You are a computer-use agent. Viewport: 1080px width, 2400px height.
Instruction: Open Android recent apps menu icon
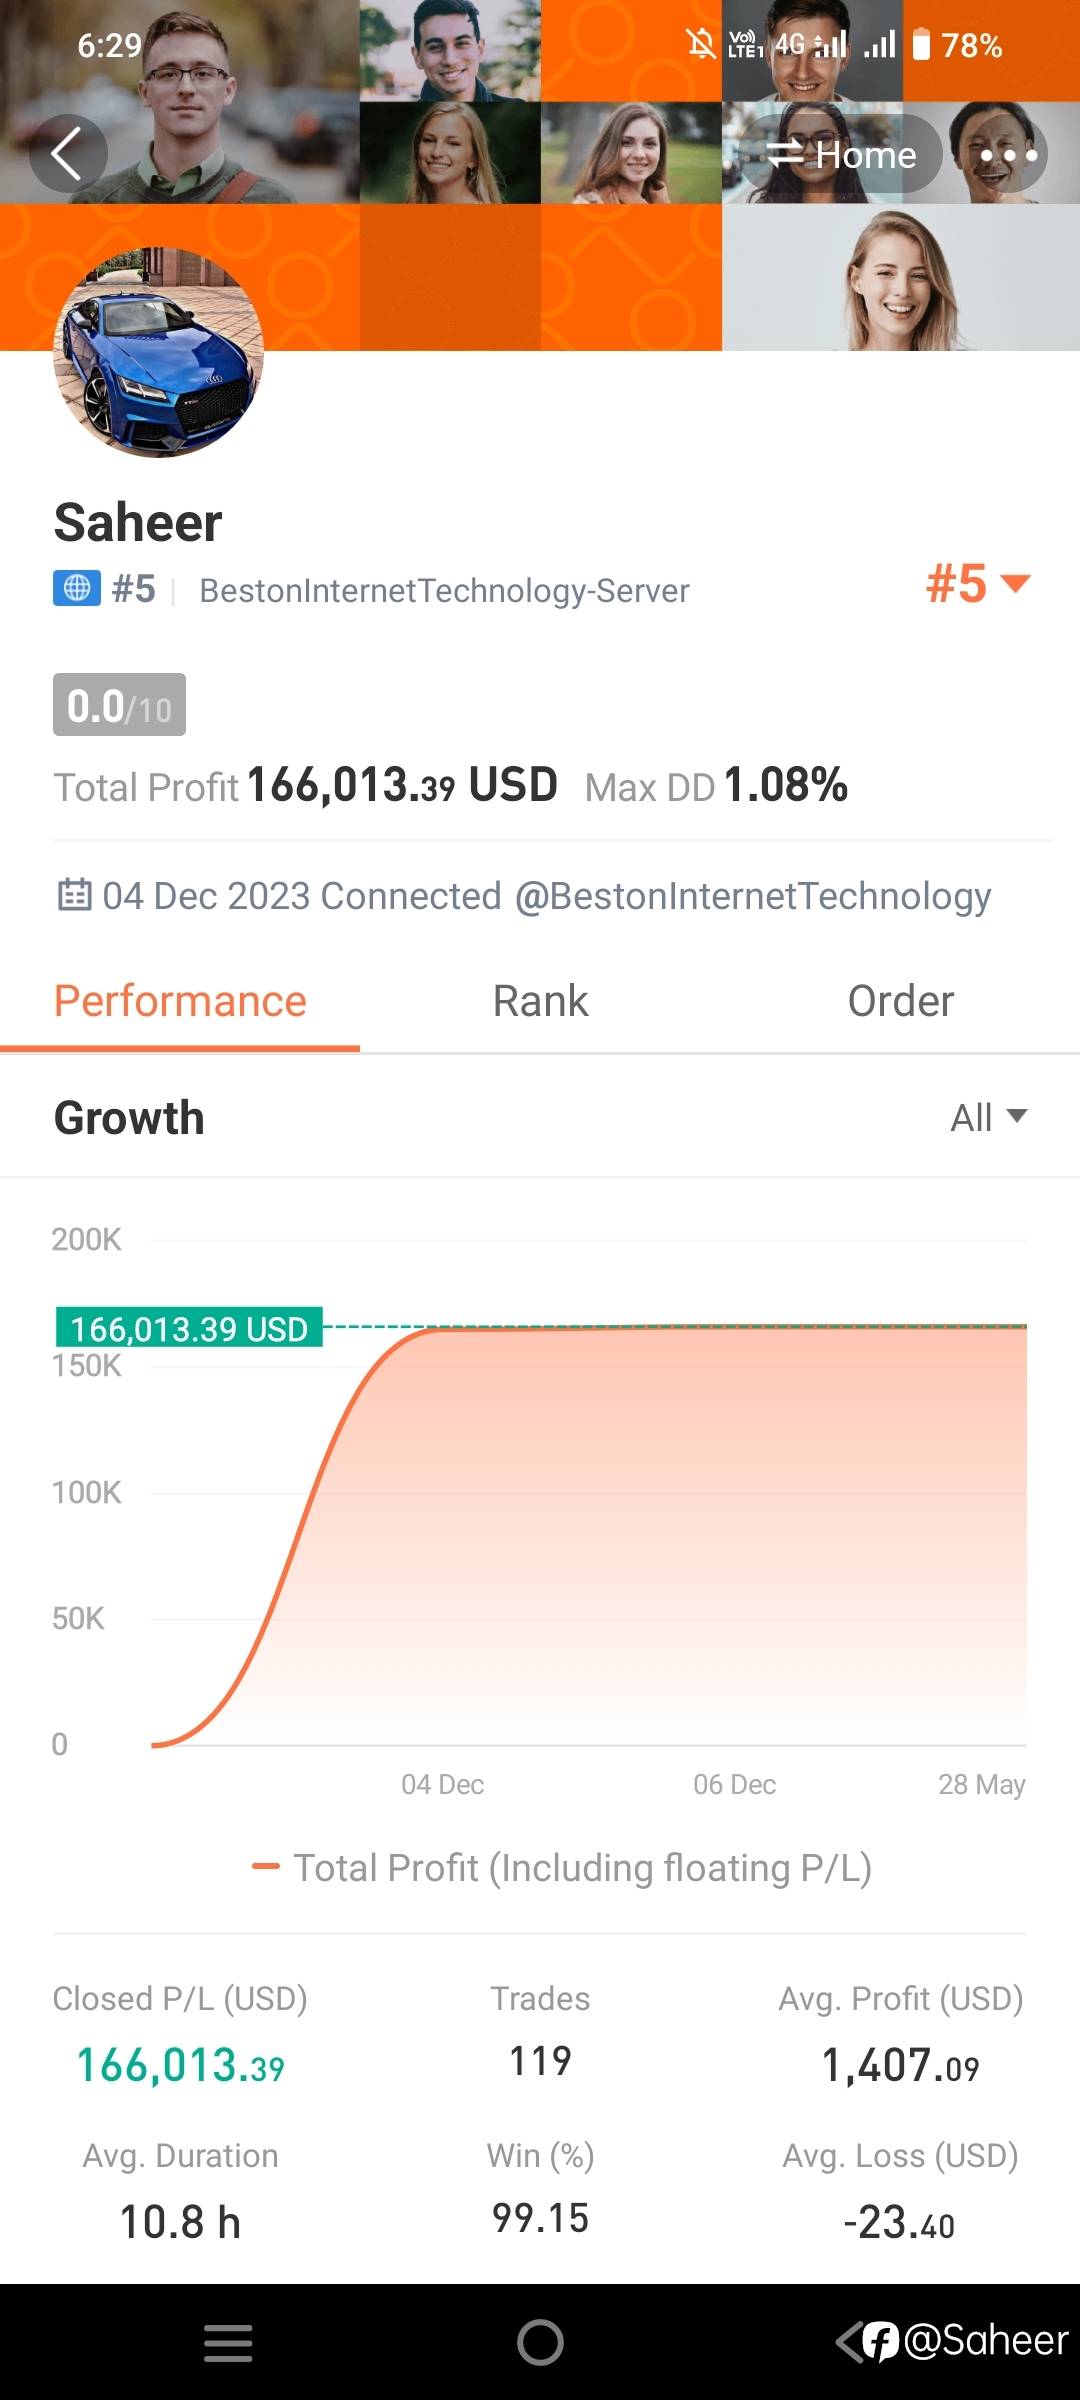pyautogui.click(x=228, y=2343)
